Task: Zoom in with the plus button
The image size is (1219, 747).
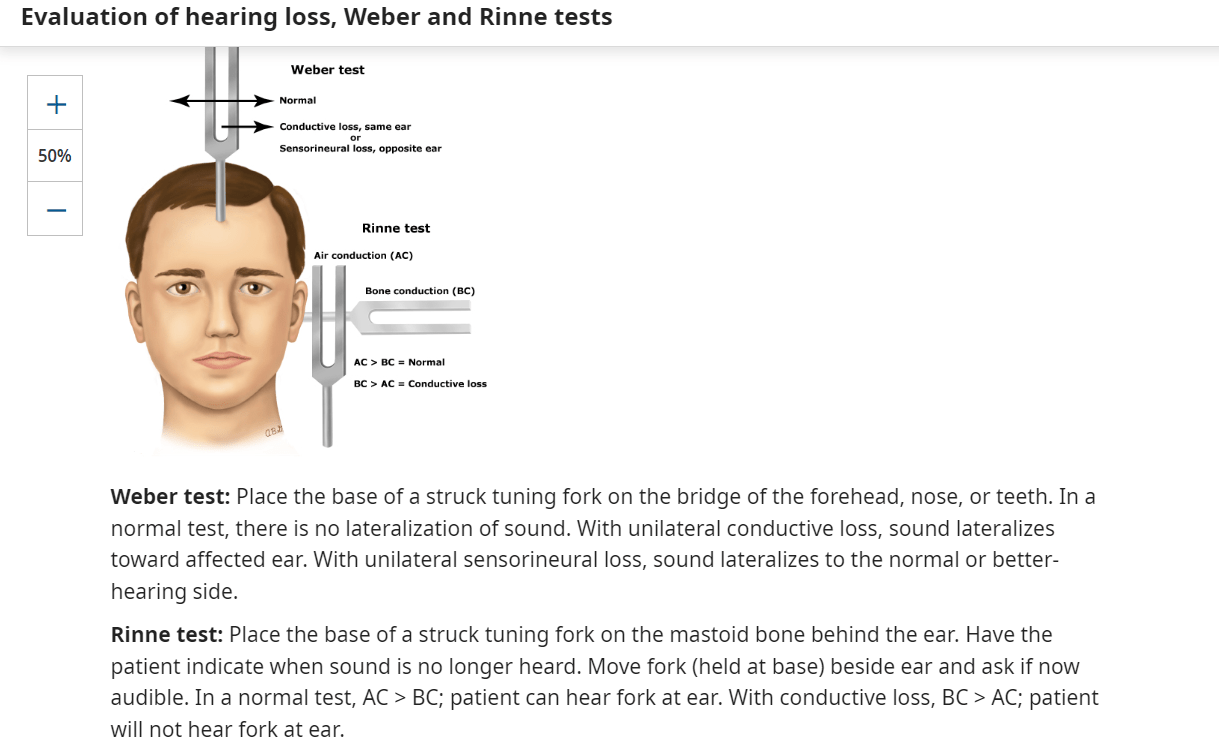Action: click(56, 103)
